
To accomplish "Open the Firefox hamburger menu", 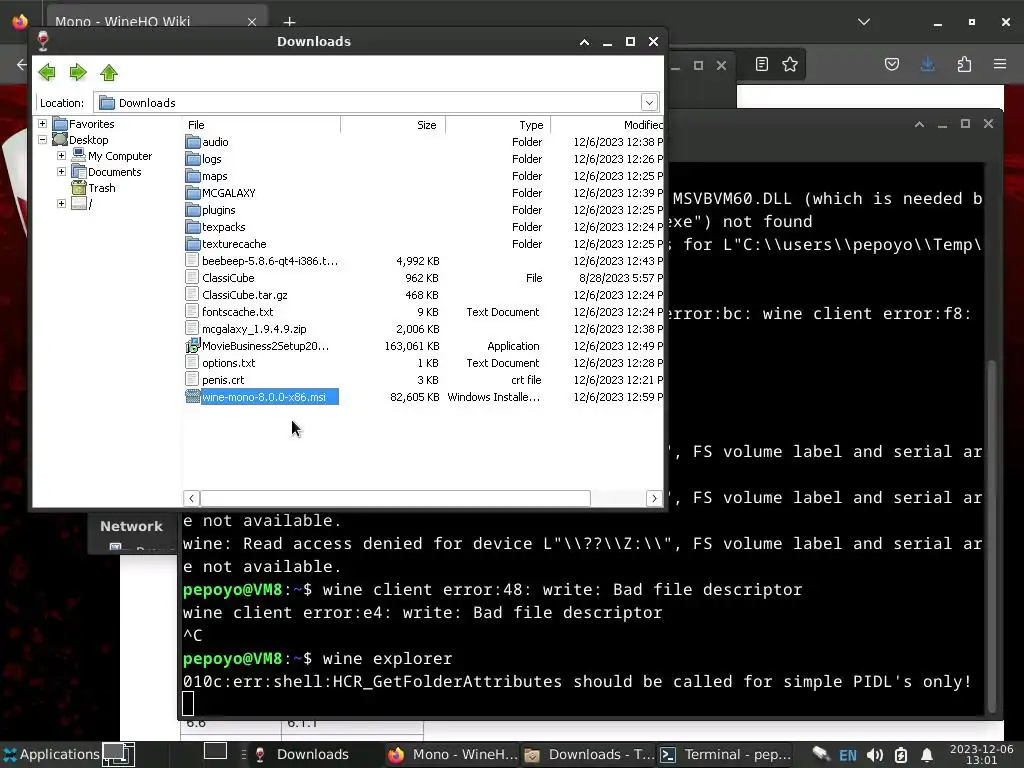I will point(1000,64).
